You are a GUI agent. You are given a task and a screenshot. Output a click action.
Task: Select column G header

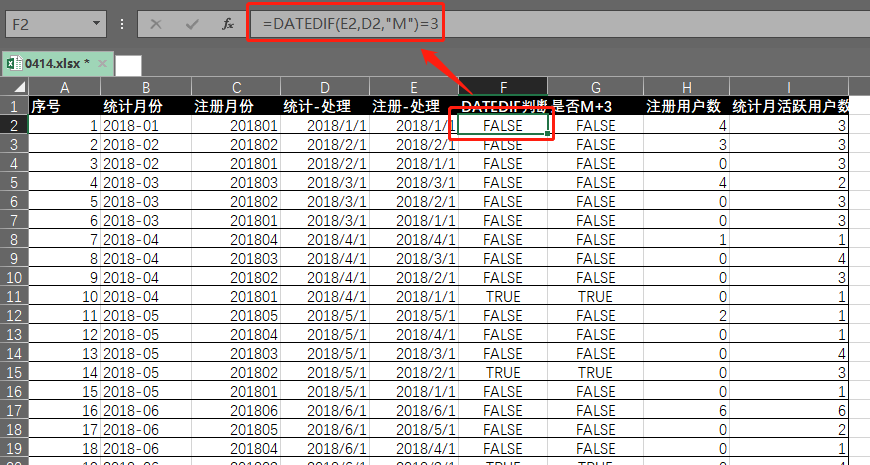point(595,87)
